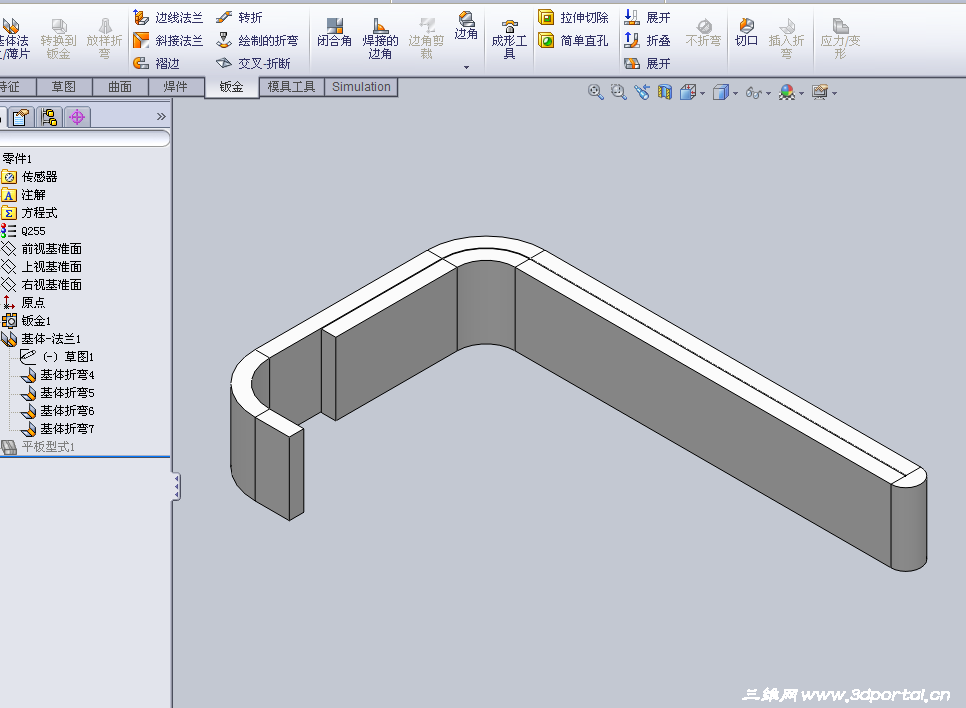Select the 褶边 hem tool
The height and width of the screenshot is (708, 966).
point(156,63)
